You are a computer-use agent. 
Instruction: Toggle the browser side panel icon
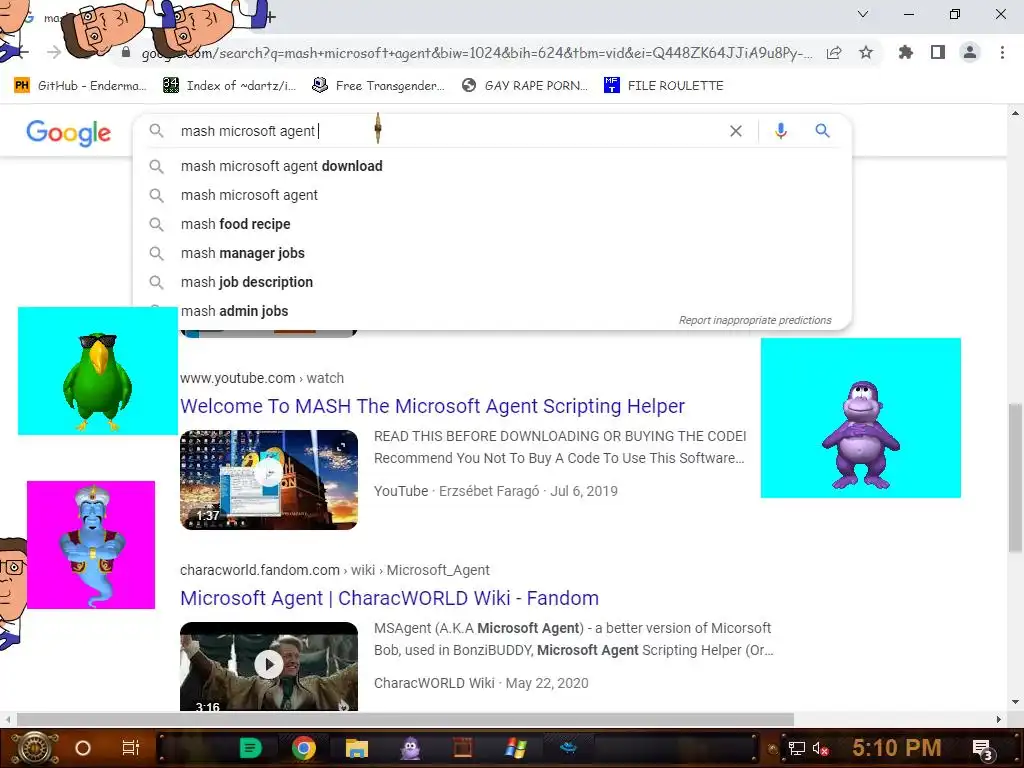click(938, 52)
